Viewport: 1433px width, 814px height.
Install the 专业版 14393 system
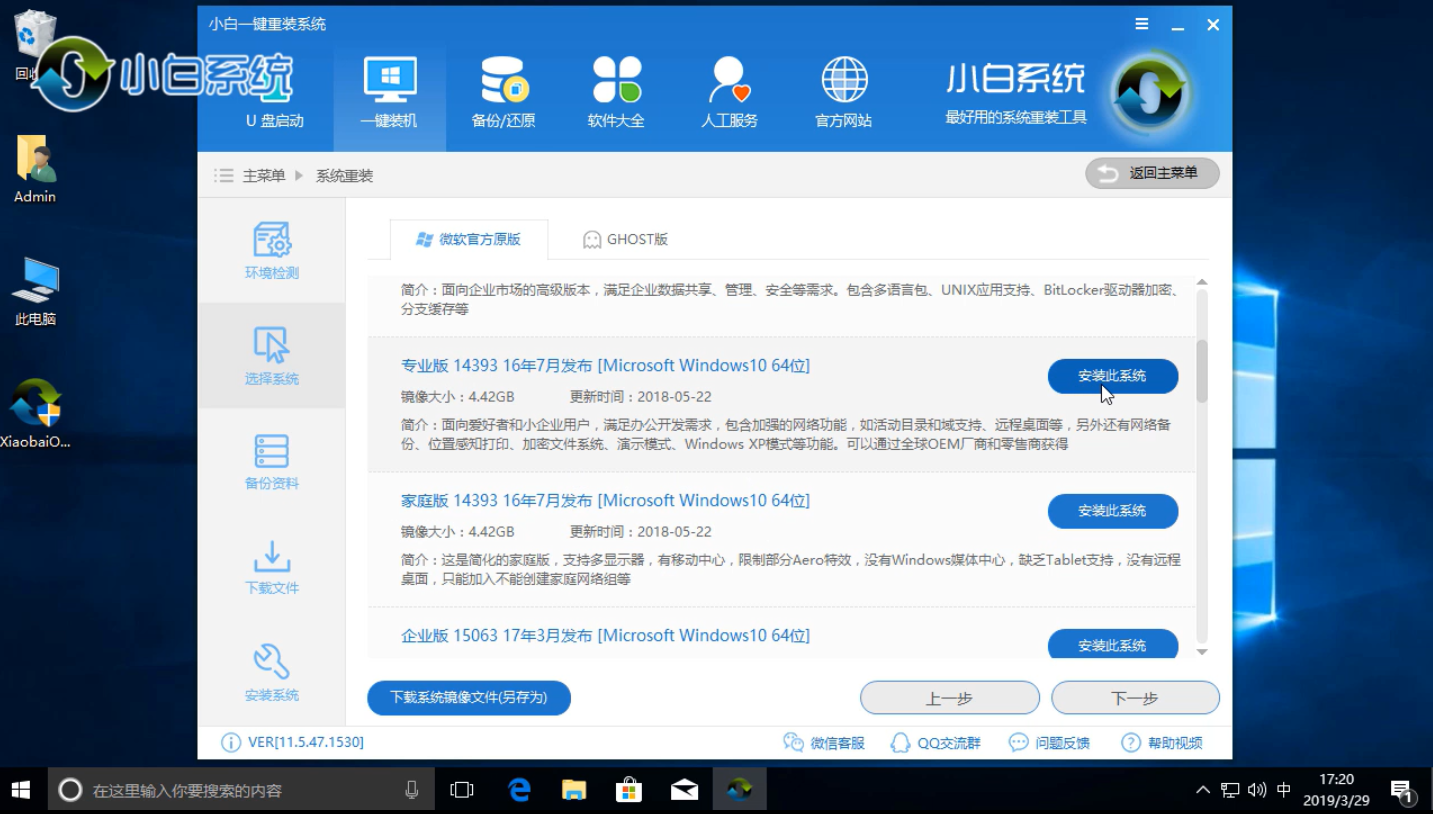coord(1112,376)
